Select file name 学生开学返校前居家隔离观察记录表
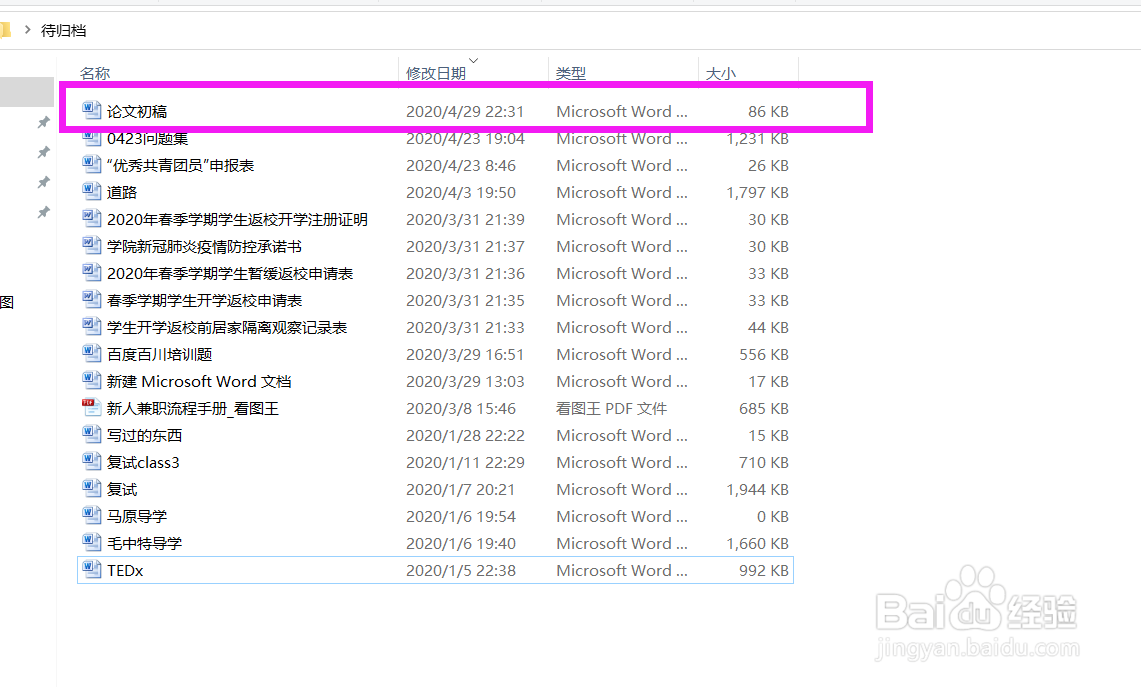This screenshot has width=1141, height=687. [227, 327]
